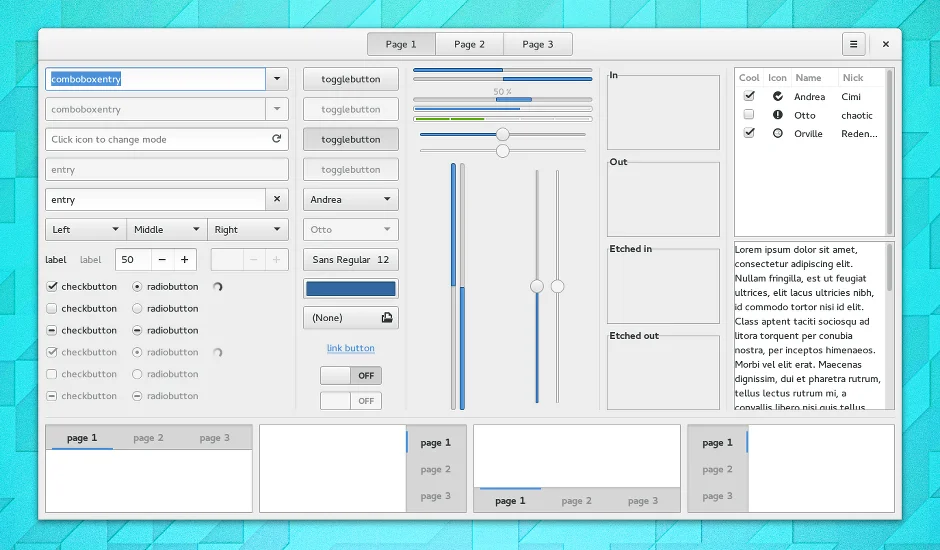Select the second enabled radiobutton
940x550 pixels.
tap(138, 309)
